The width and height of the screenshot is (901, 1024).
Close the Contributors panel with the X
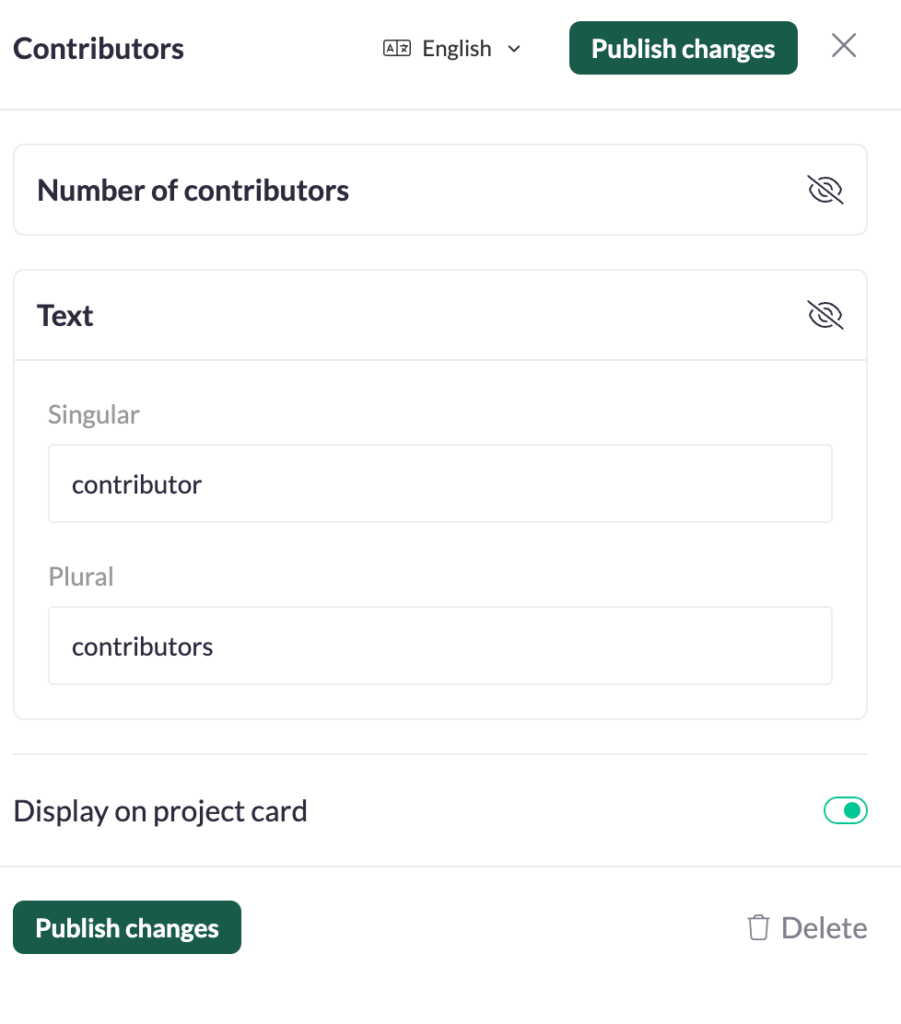pos(844,46)
